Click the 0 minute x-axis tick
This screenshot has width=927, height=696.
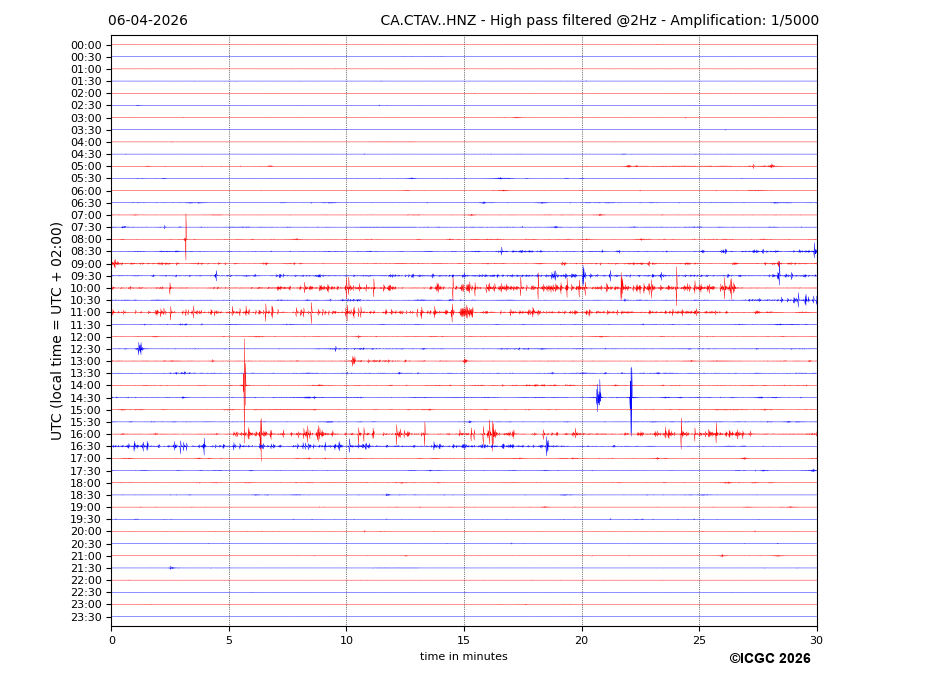click(x=112, y=640)
